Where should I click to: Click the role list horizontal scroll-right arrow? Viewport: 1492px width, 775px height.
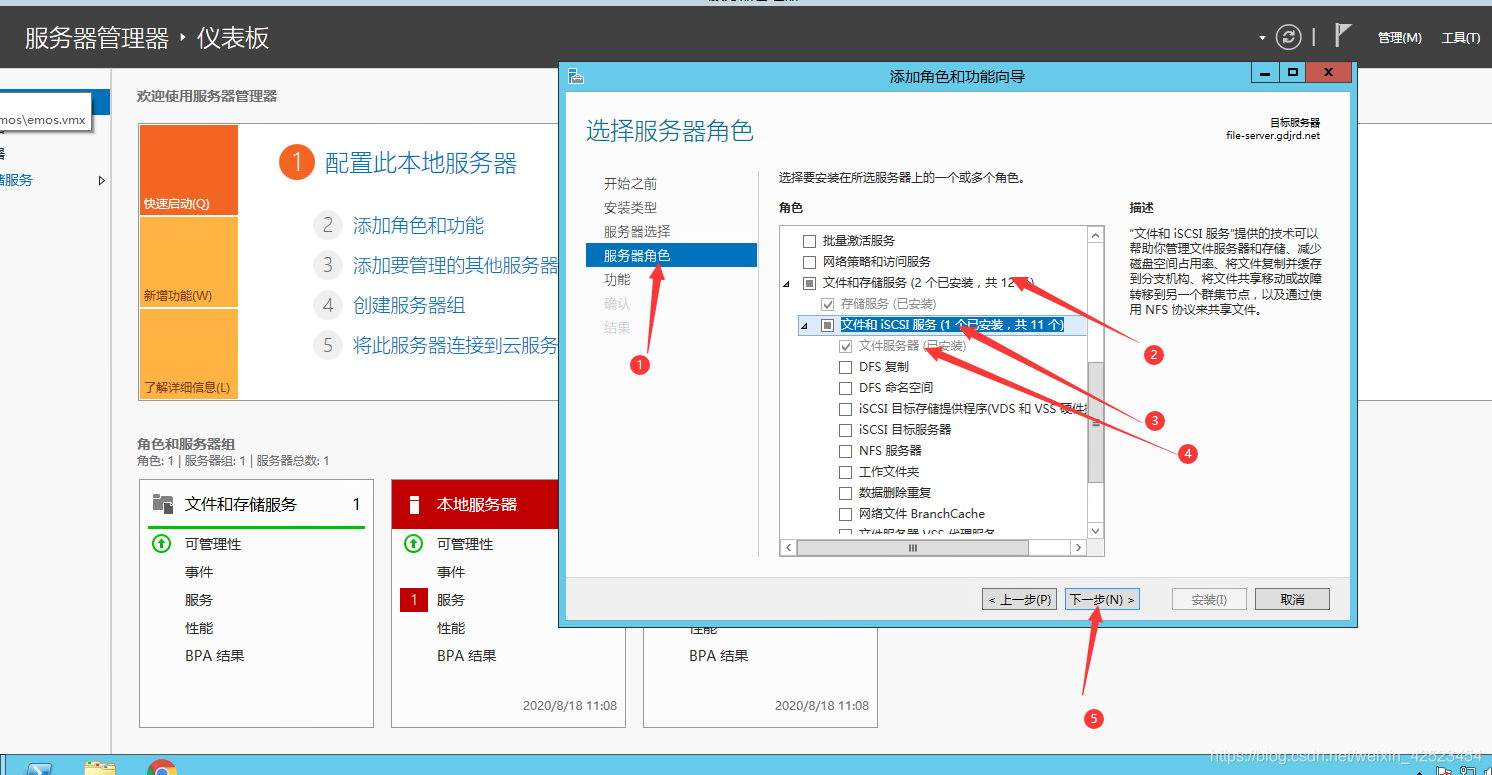1078,548
